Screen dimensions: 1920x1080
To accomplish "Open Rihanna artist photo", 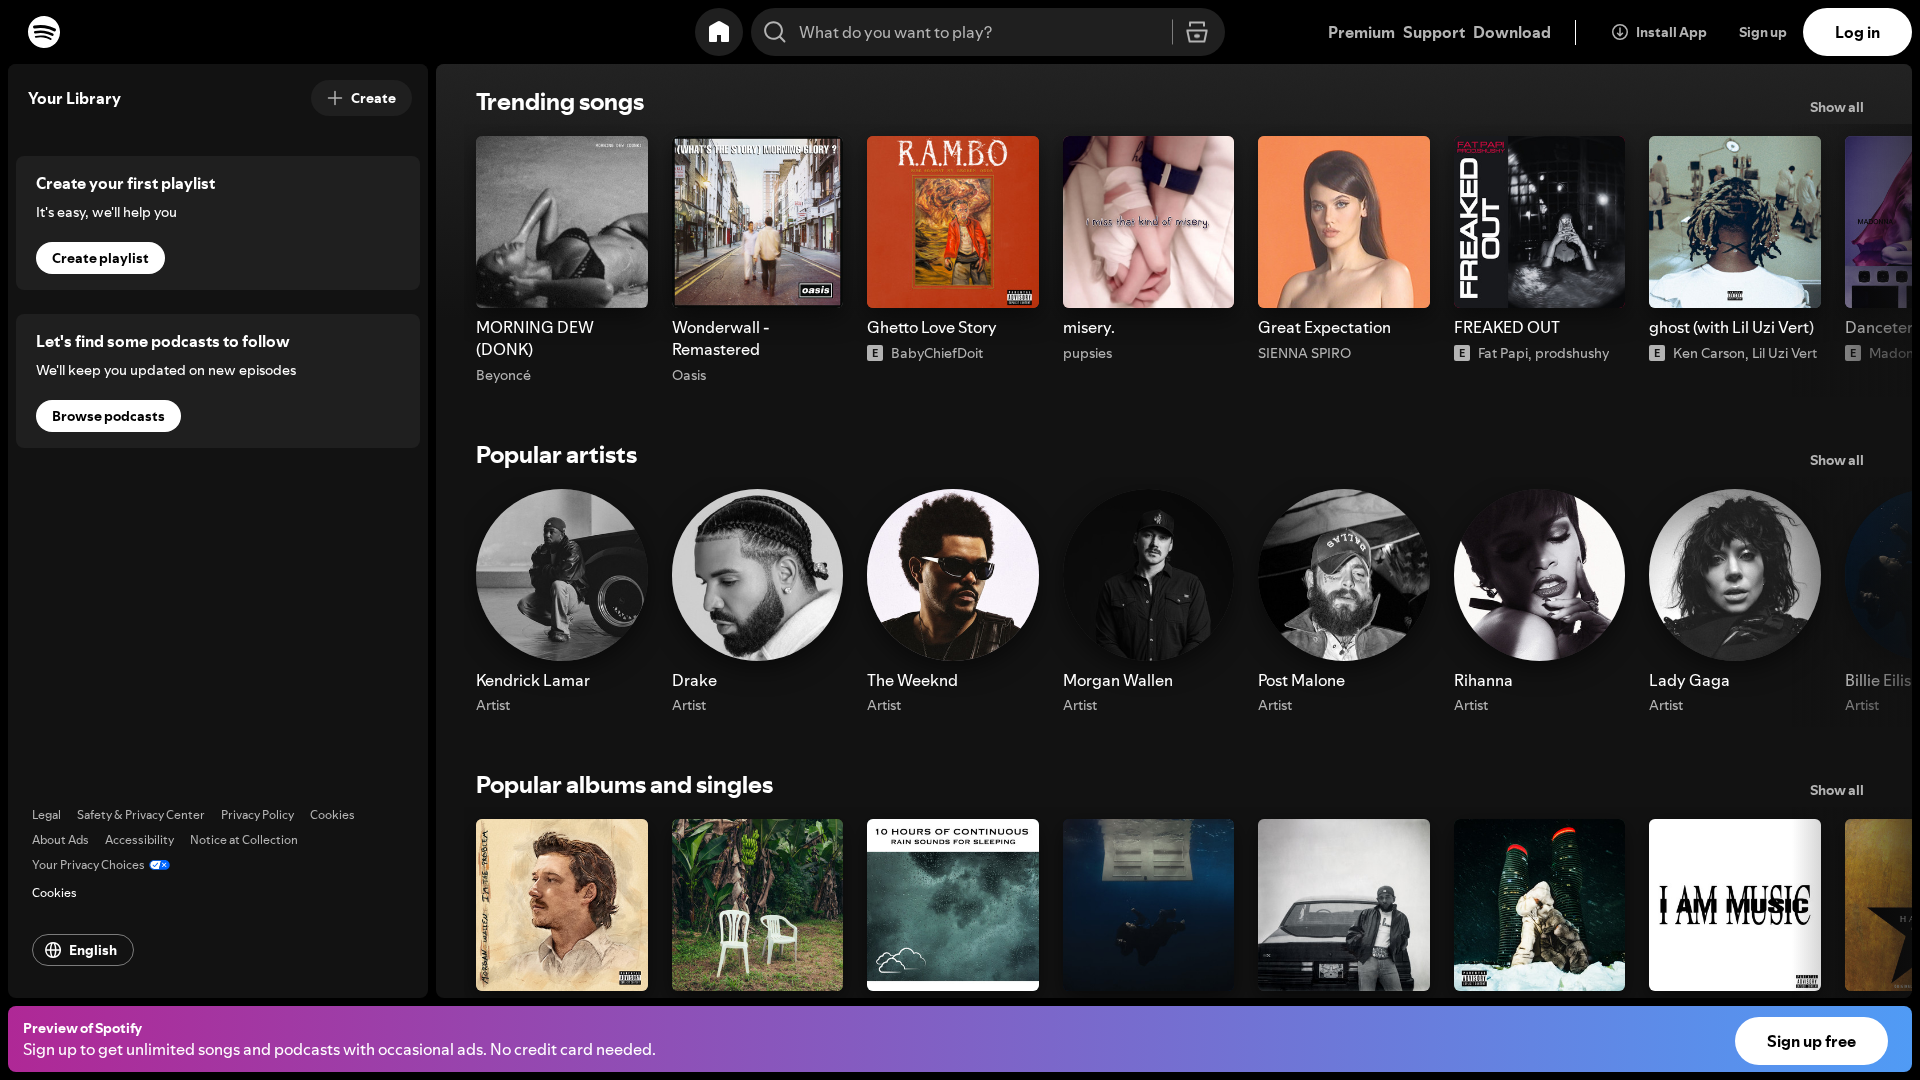I will [x=1539, y=575].
